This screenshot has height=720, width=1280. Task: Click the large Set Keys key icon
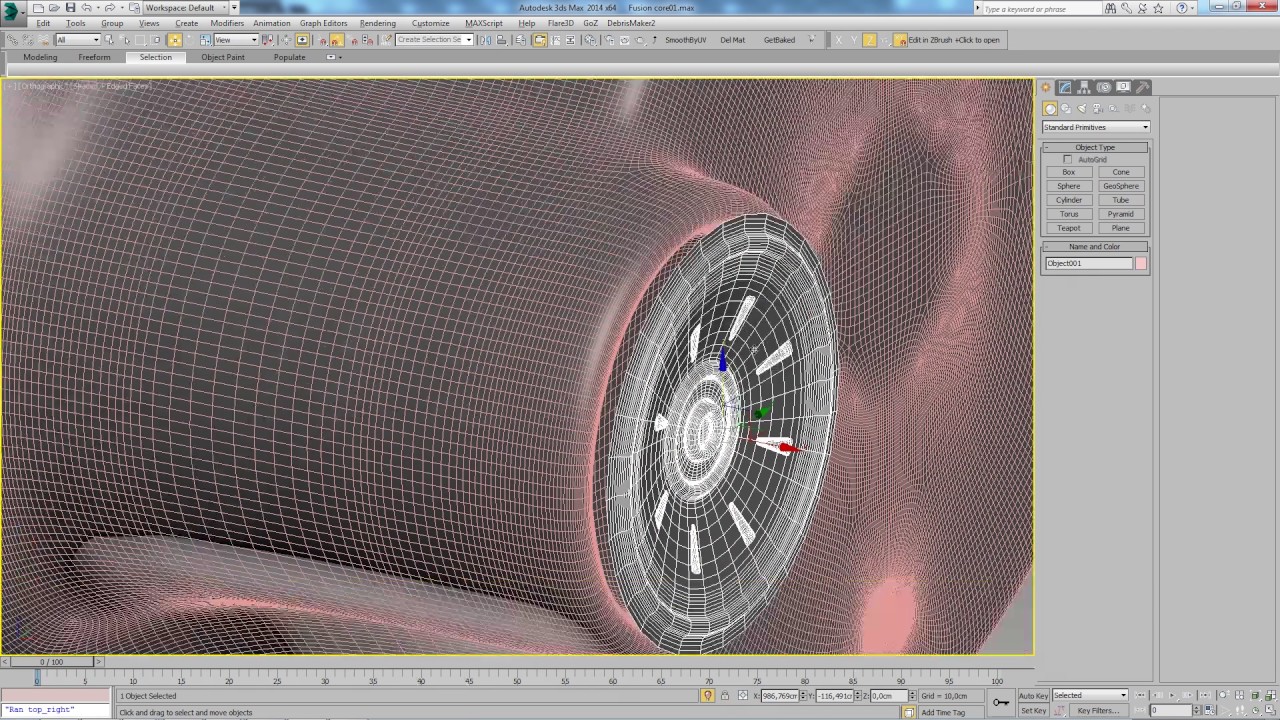(x=1001, y=702)
